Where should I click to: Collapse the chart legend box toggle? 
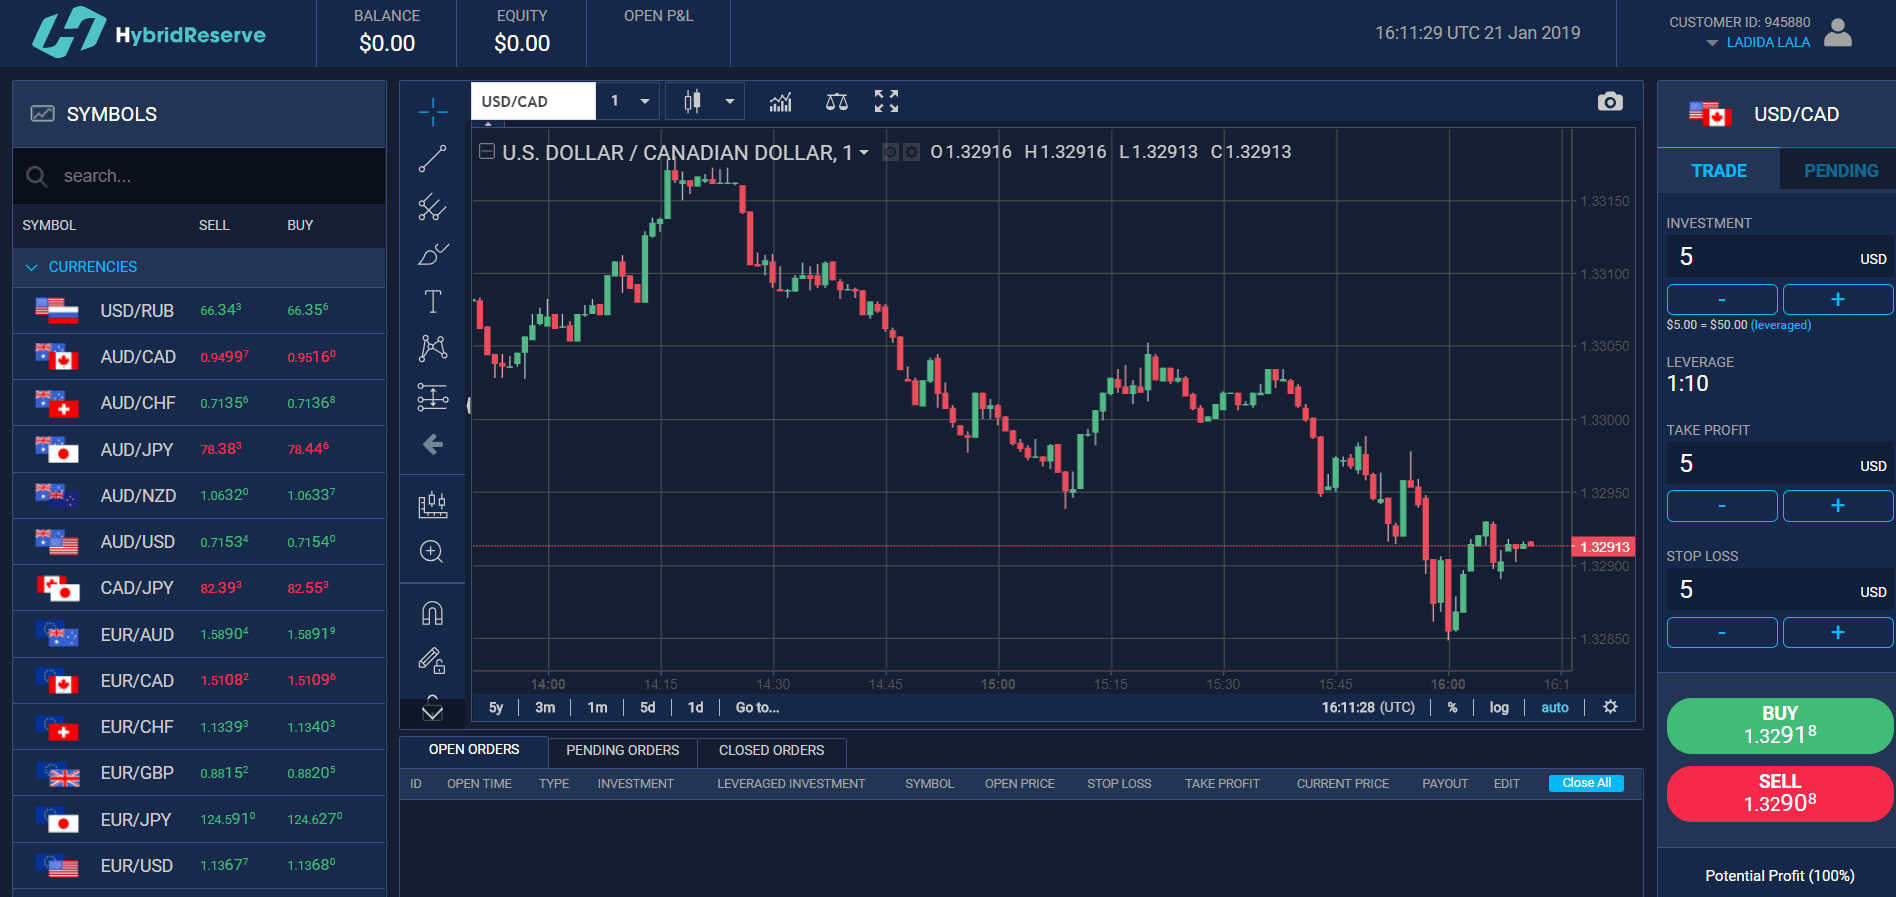(x=487, y=152)
